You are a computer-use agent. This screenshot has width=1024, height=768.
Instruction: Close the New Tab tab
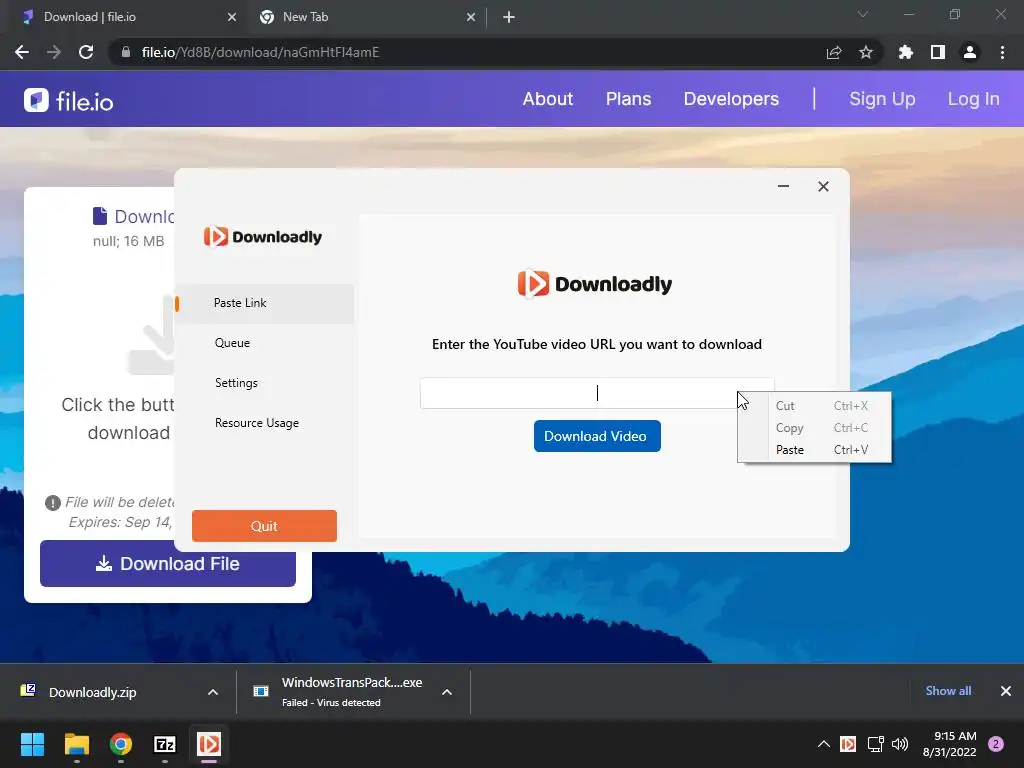471,17
